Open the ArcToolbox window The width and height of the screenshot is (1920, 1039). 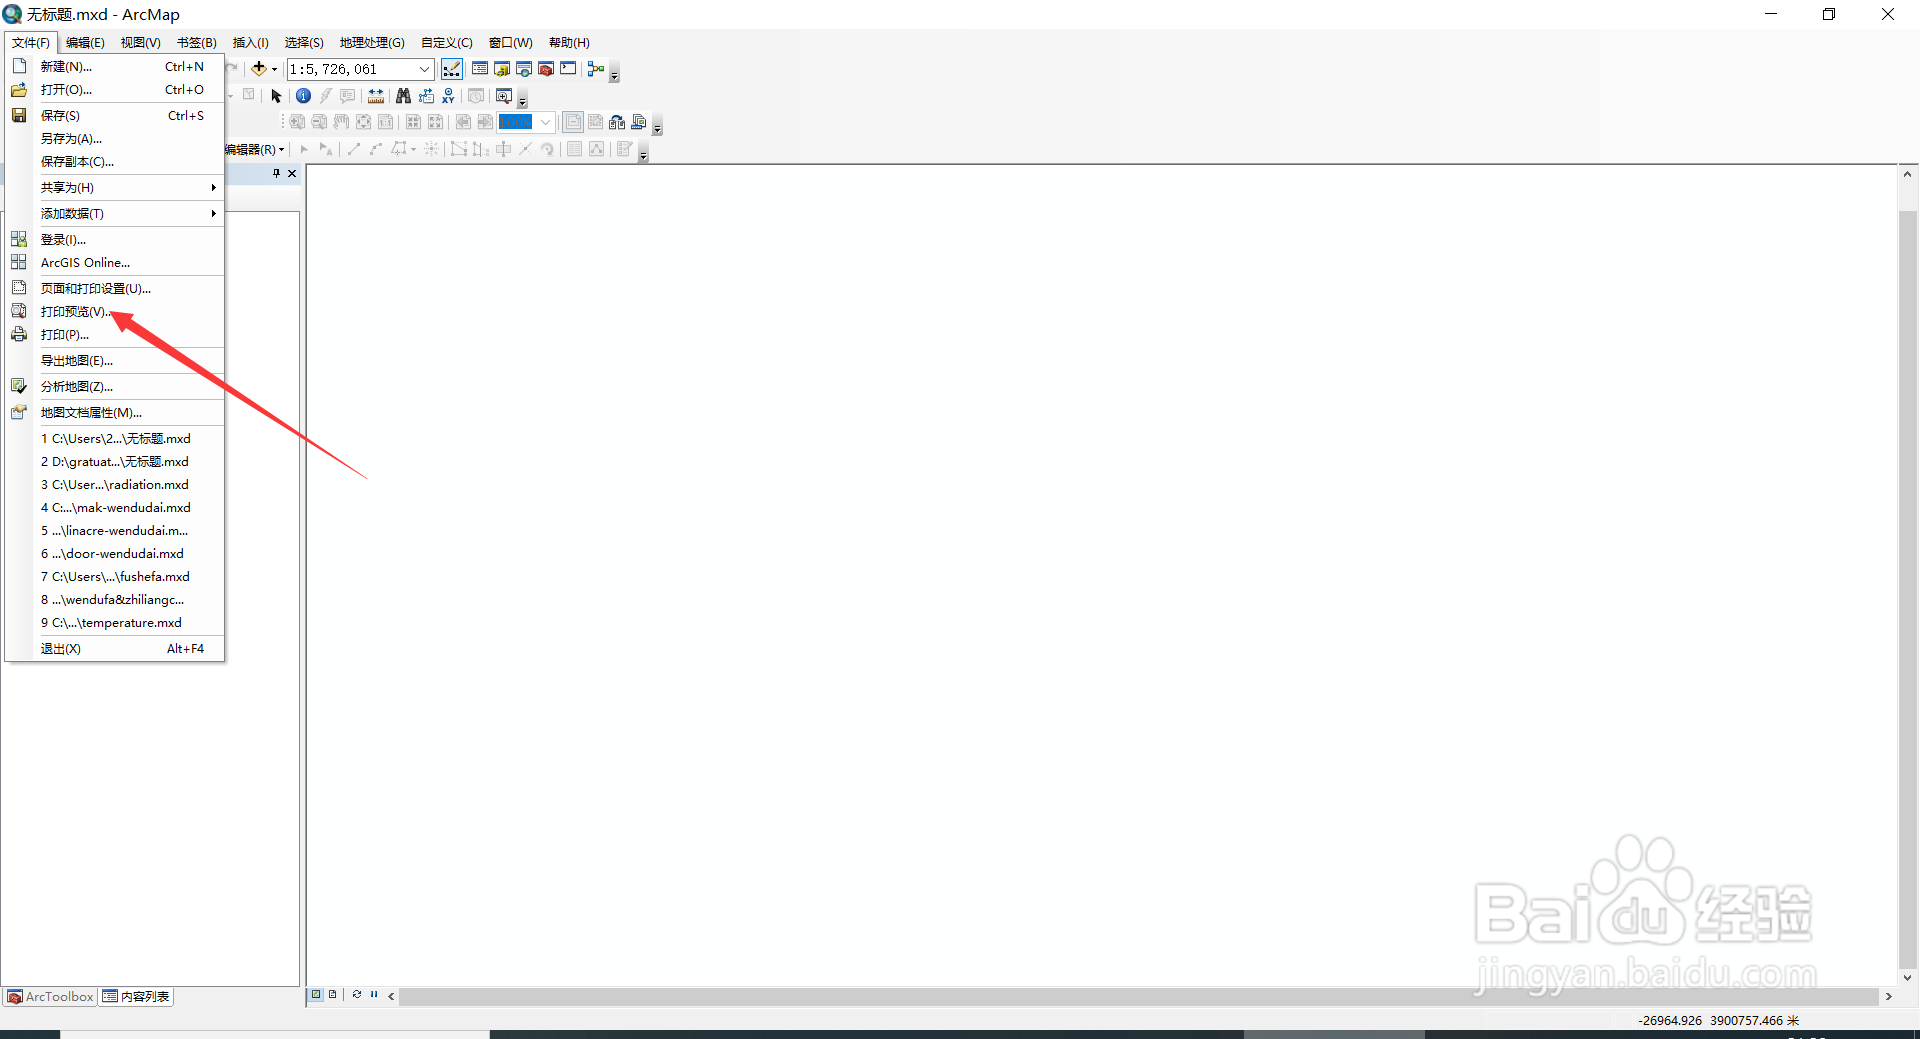(545, 68)
